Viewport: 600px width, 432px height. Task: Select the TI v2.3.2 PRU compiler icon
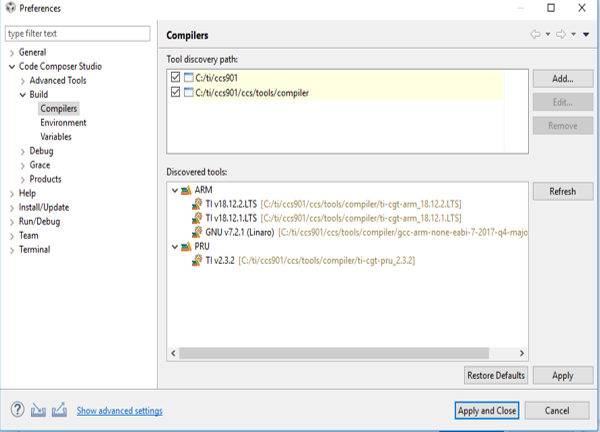click(197, 260)
